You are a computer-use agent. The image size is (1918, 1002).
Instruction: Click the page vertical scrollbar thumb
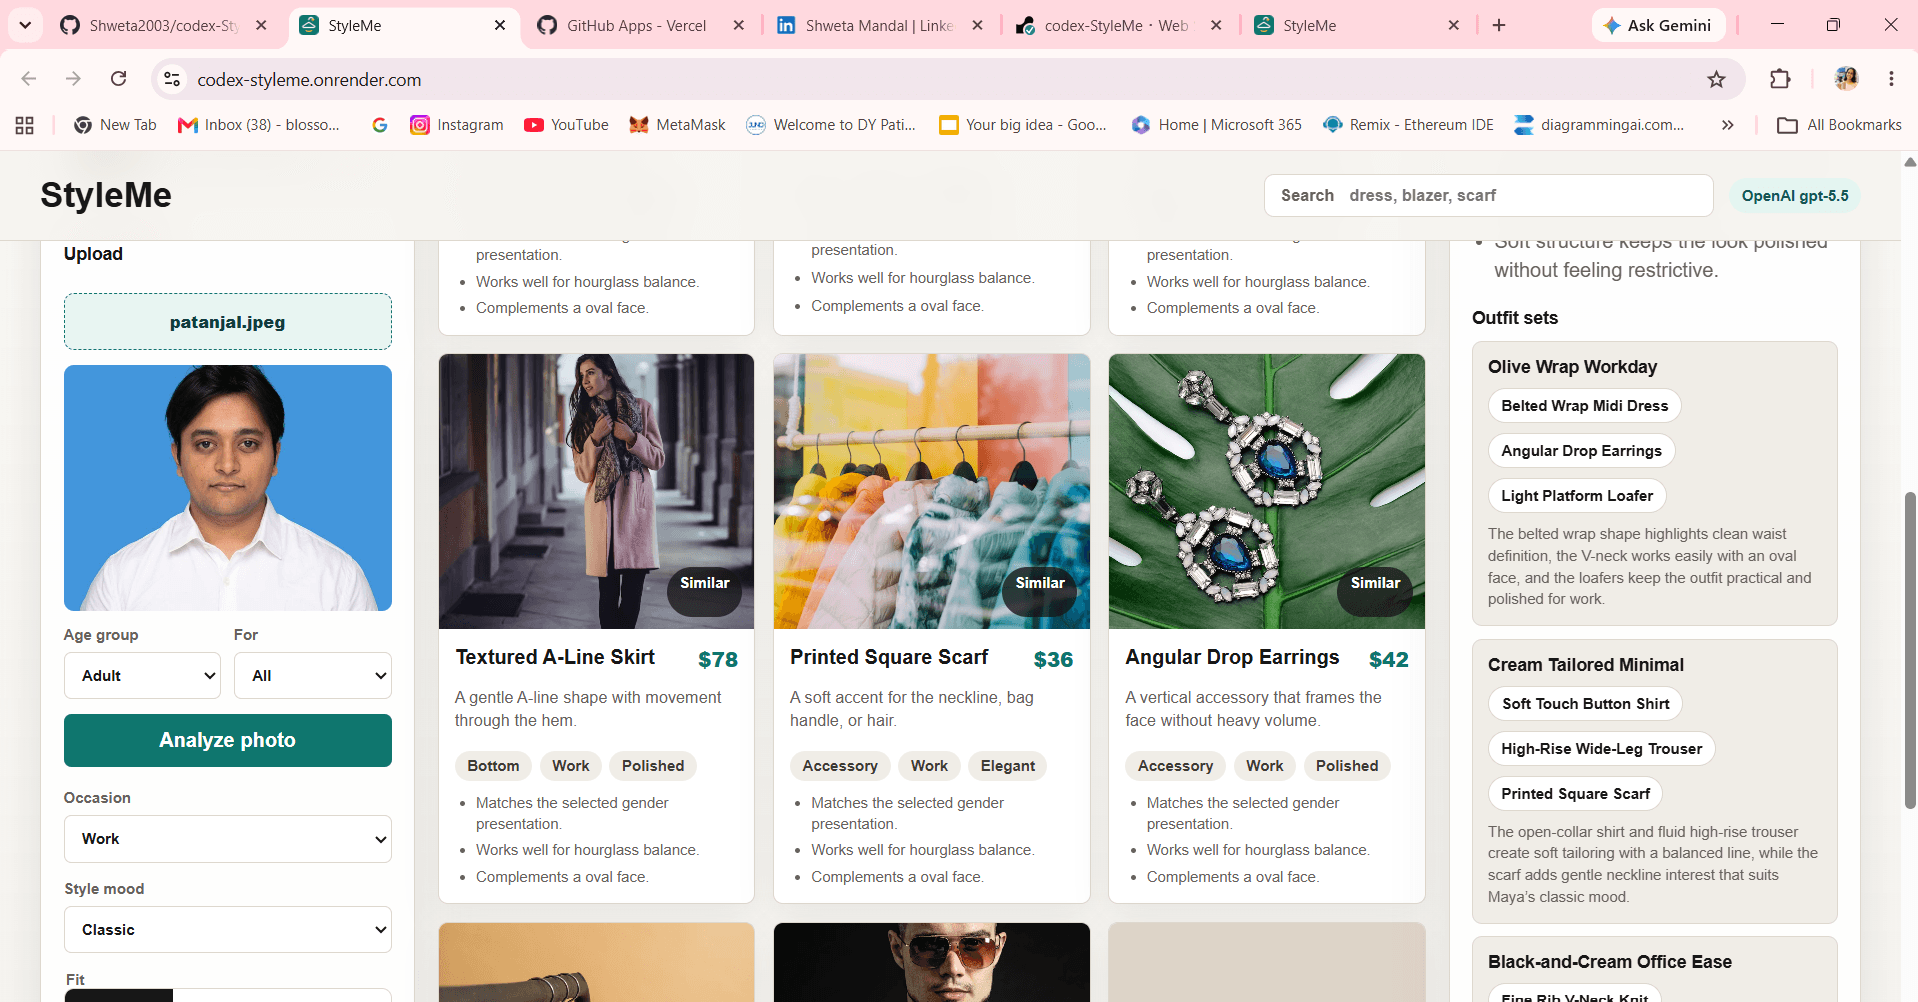point(1910,650)
